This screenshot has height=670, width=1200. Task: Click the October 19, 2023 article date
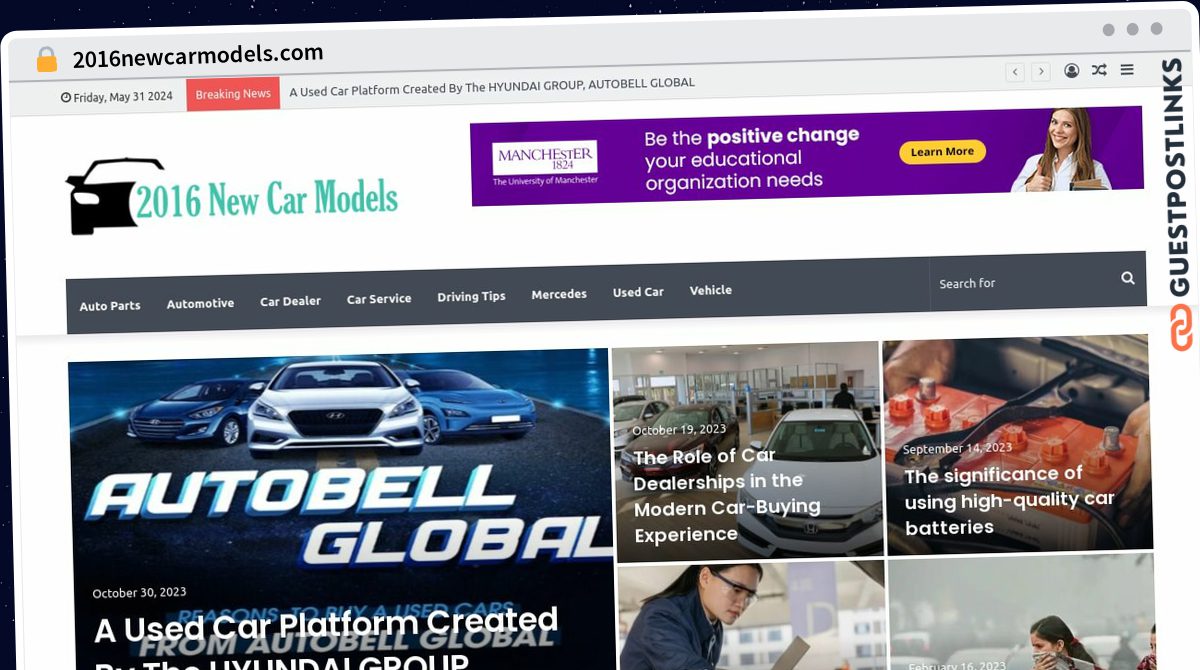click(x=679, y=430)
